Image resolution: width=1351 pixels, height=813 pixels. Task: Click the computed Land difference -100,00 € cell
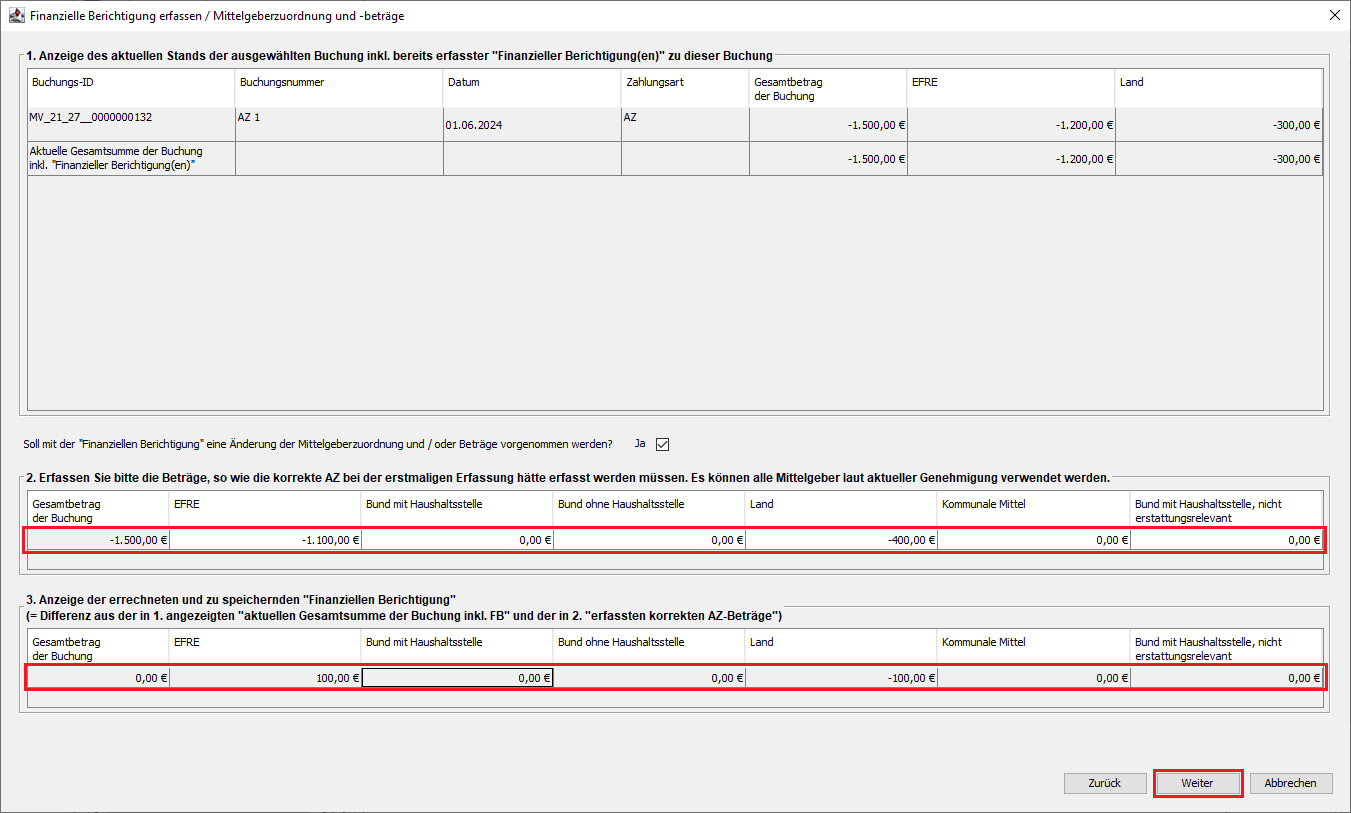[x=841, y=678]
